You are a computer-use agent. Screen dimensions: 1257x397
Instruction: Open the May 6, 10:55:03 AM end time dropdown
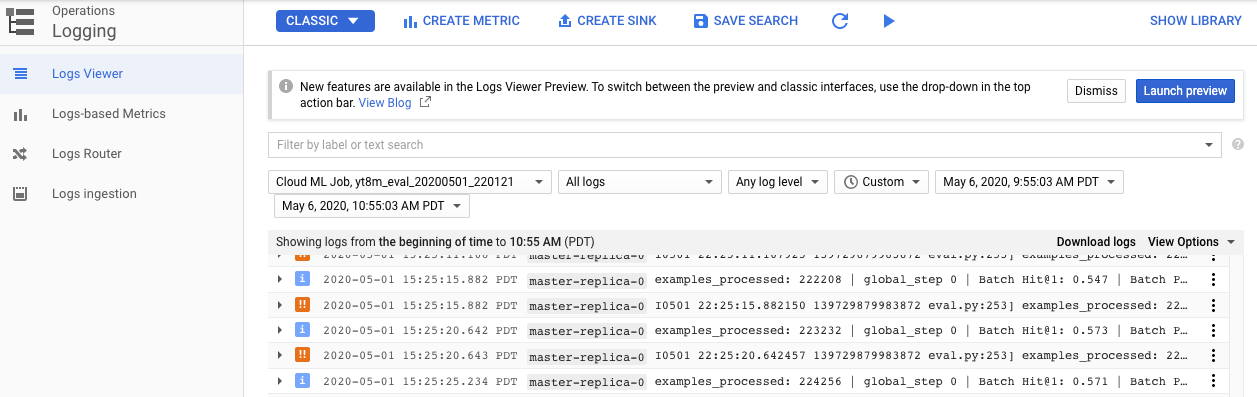point(371,206)
